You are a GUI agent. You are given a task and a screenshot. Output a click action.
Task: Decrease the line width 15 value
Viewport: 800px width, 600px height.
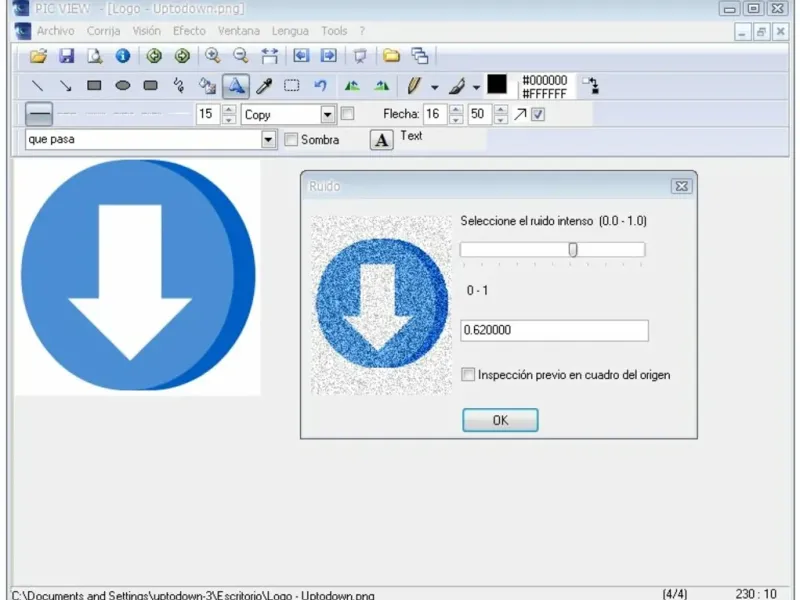pyautogui.click(x=229, y=119)
